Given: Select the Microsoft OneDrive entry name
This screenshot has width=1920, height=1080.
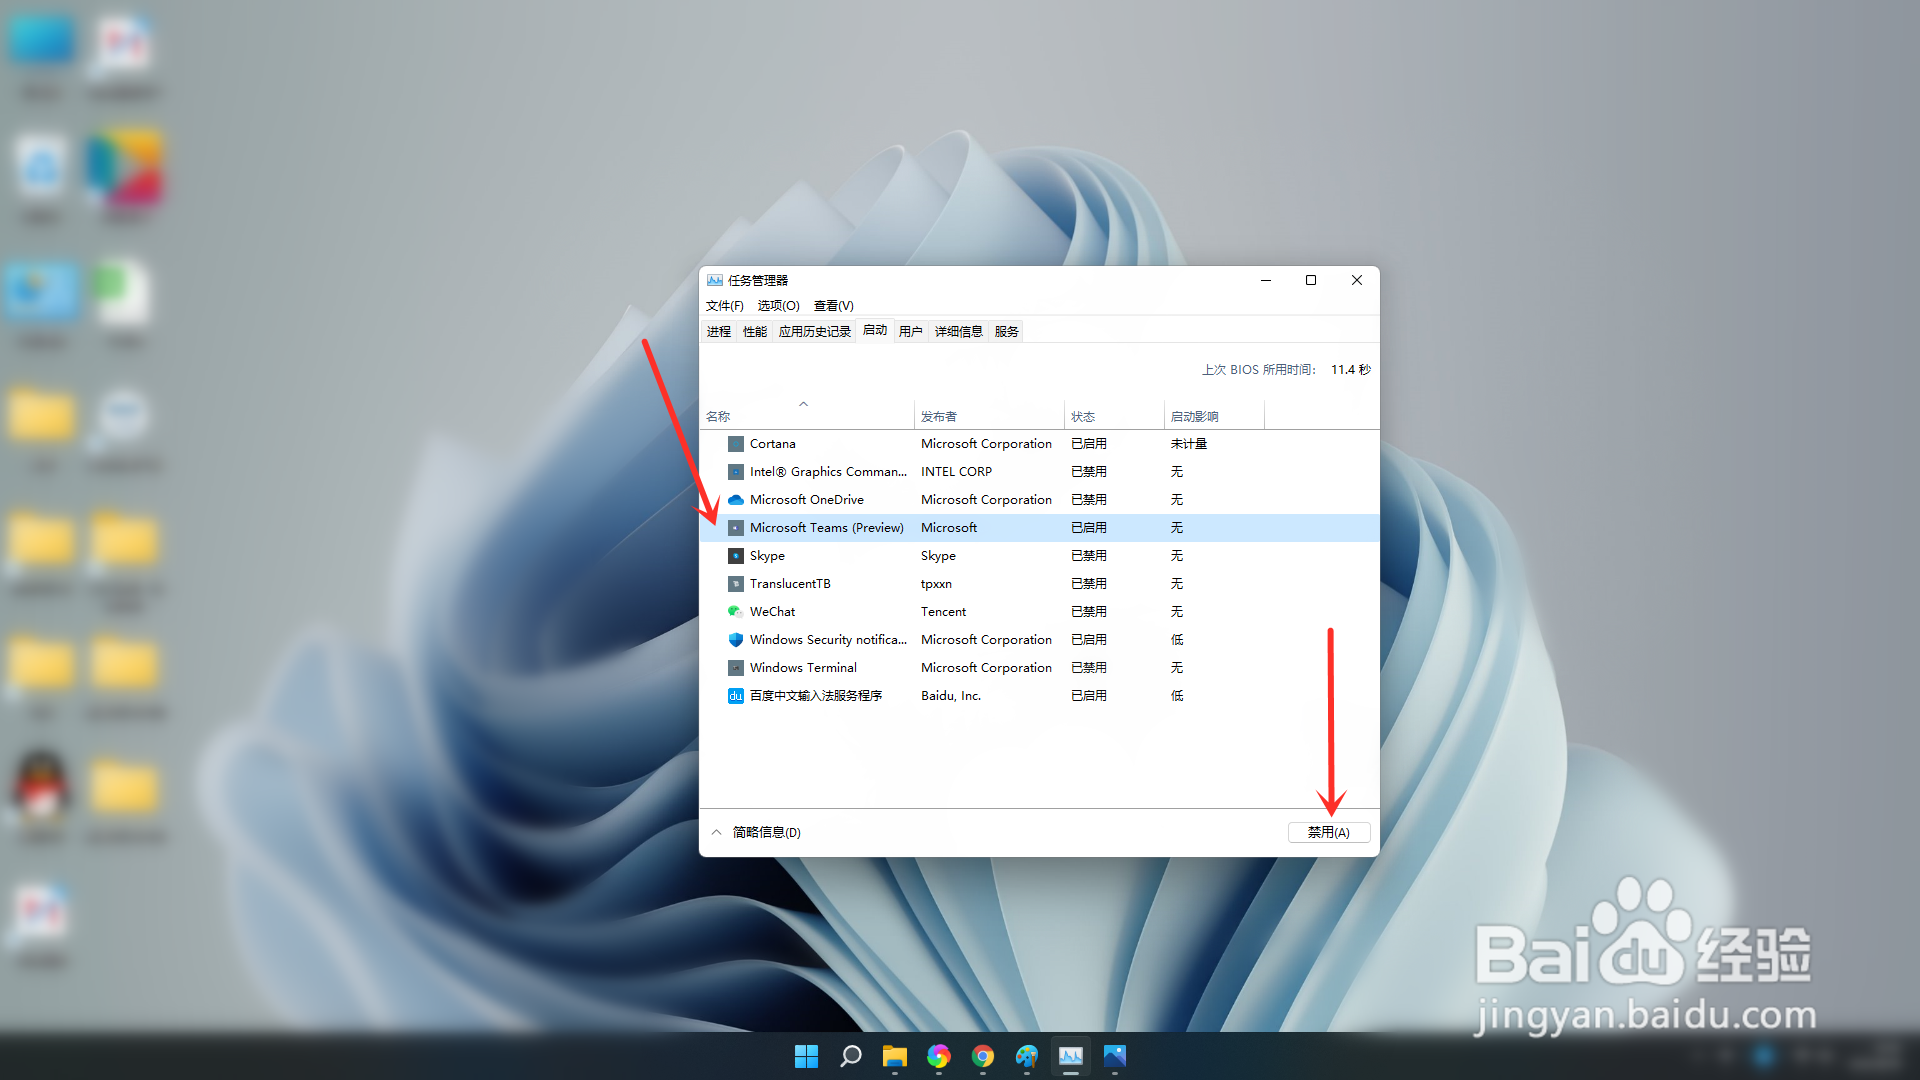Looking at the screenshot, I should click(807, 500).
